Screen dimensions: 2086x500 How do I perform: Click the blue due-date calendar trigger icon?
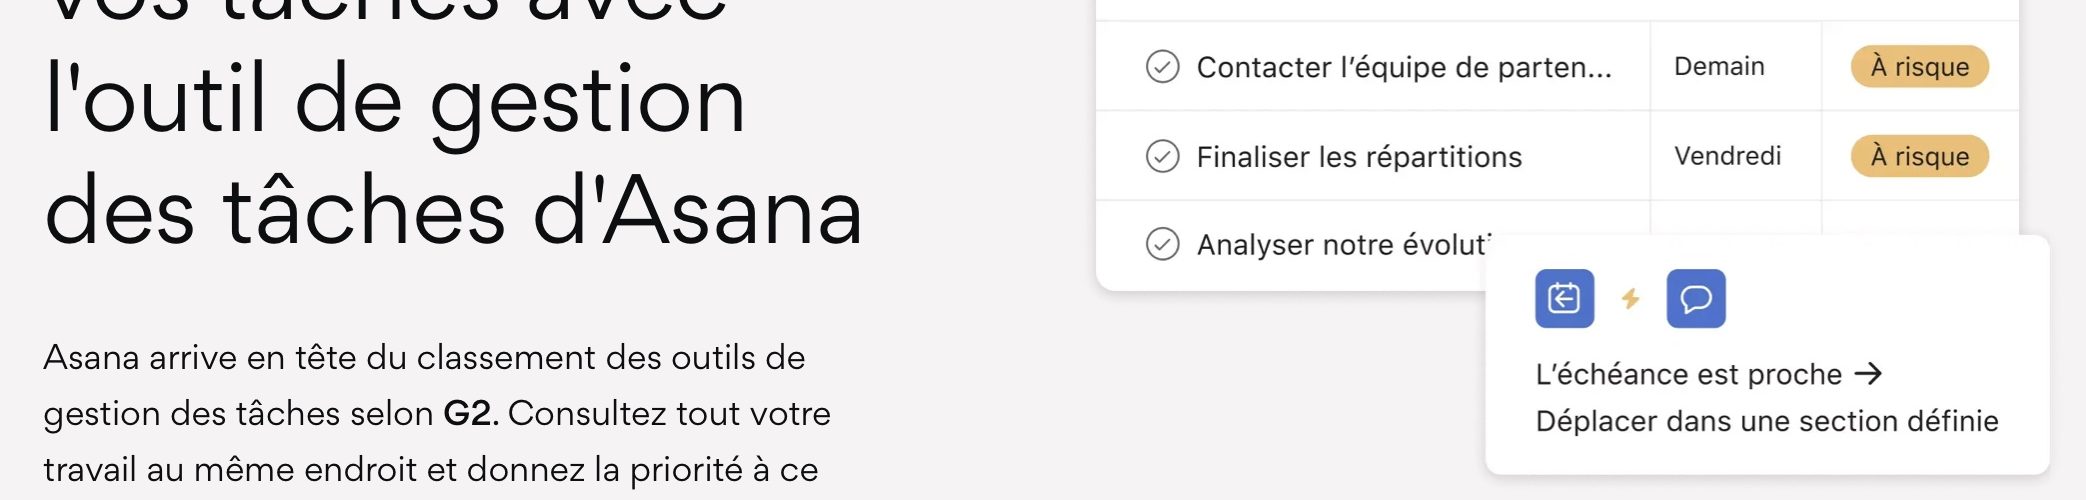tap(1564, 298)
